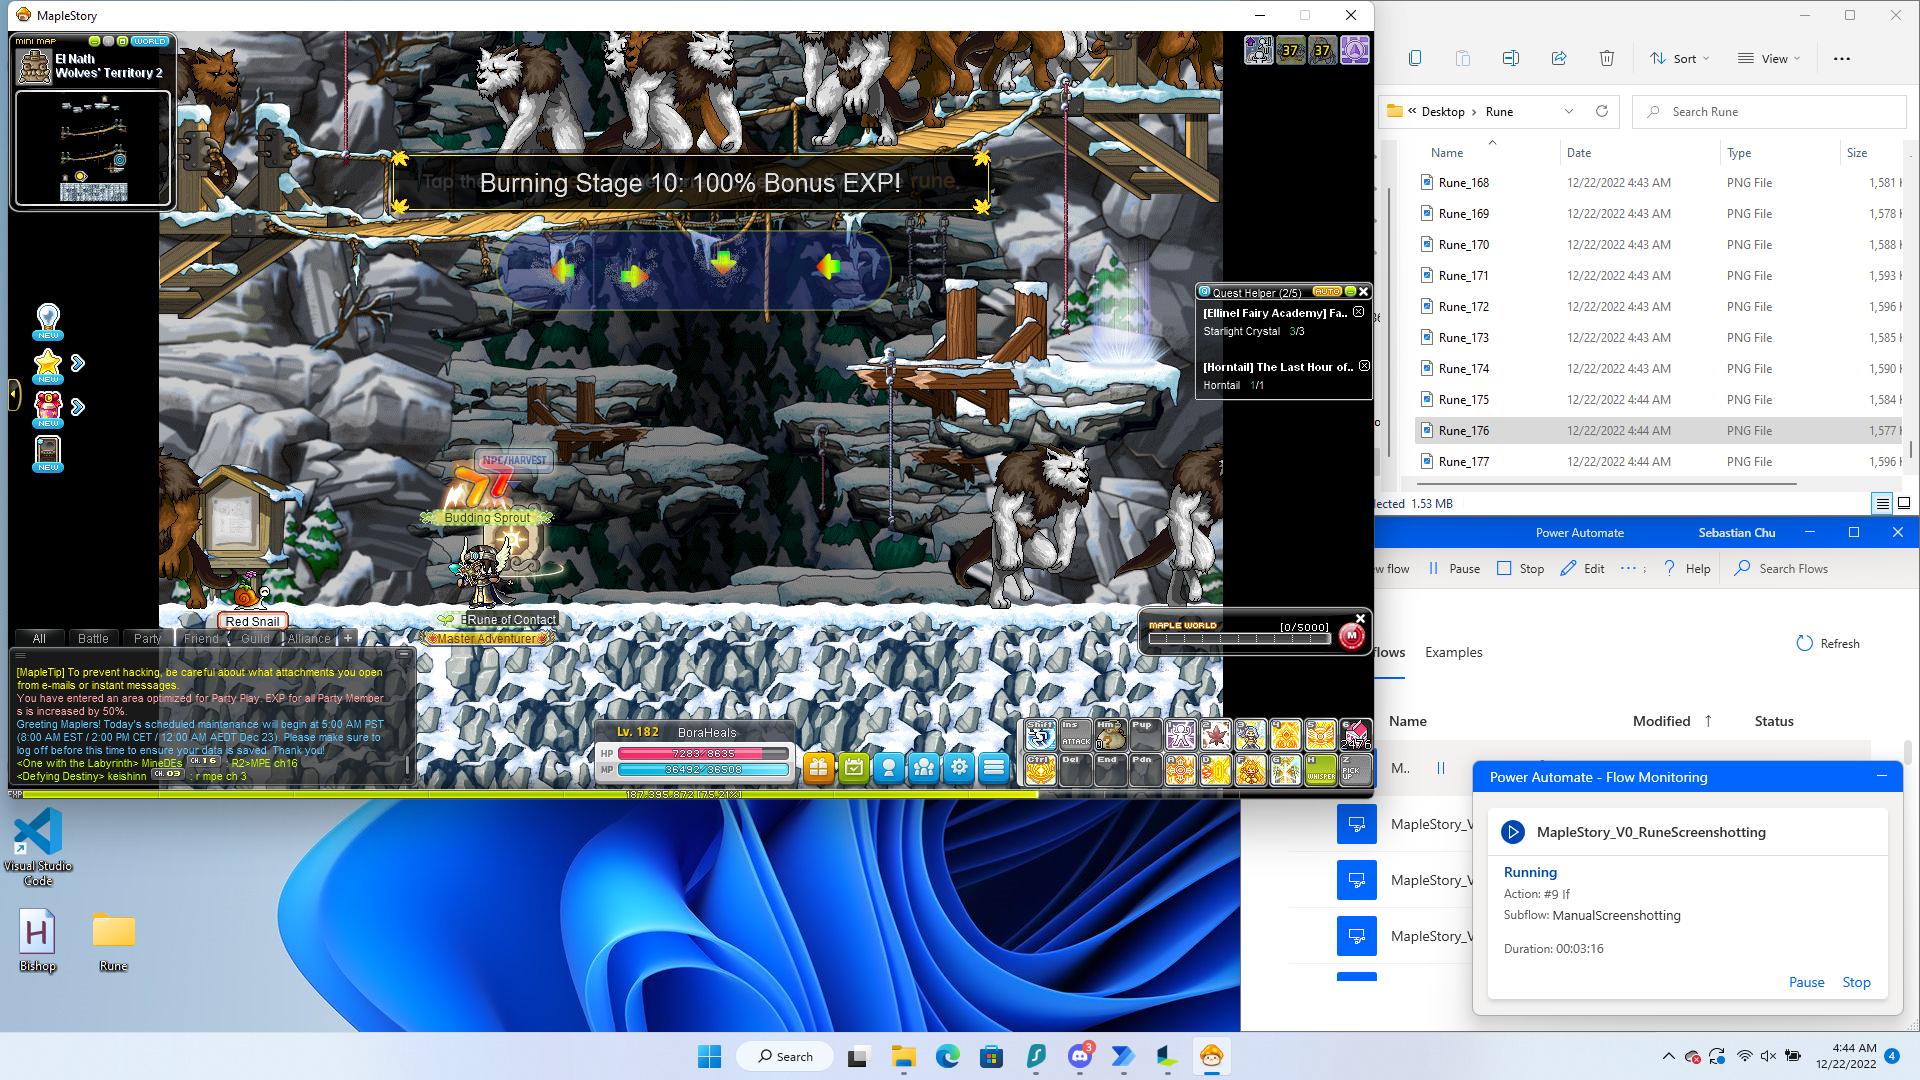1920x1080 pixels.
Task: Click the red gachapon NEW icon
Action: 48,409
